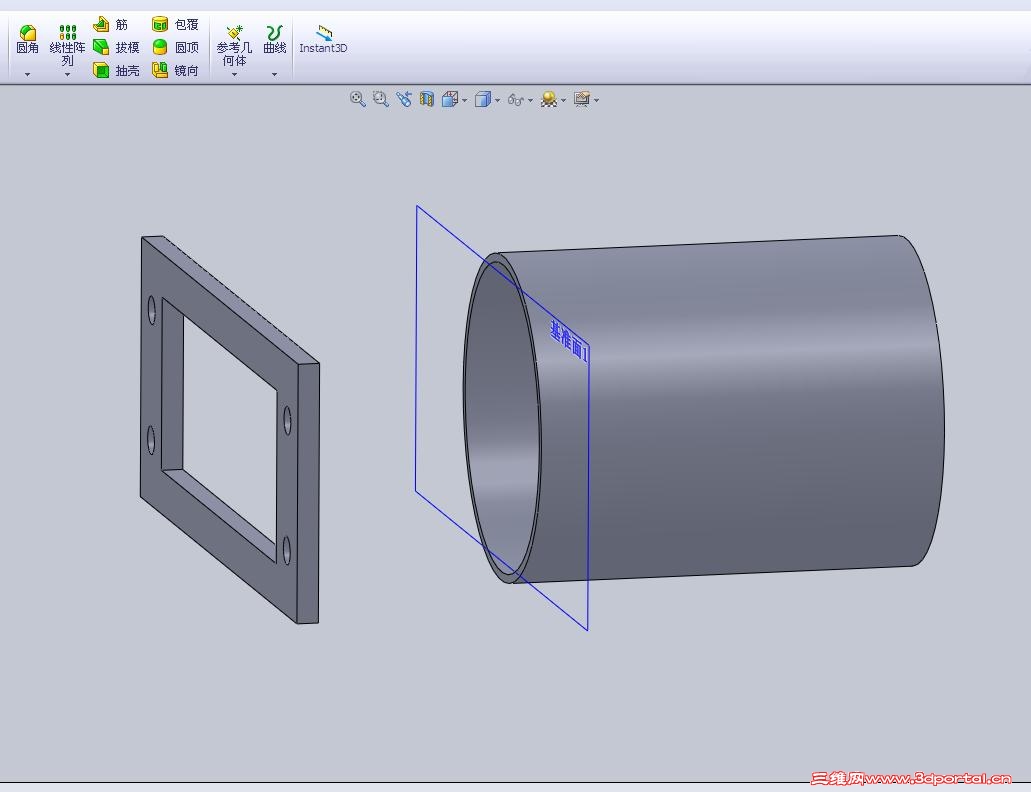
Task: Open the Display Style dropdown arrow
Action: coord(498,101)
